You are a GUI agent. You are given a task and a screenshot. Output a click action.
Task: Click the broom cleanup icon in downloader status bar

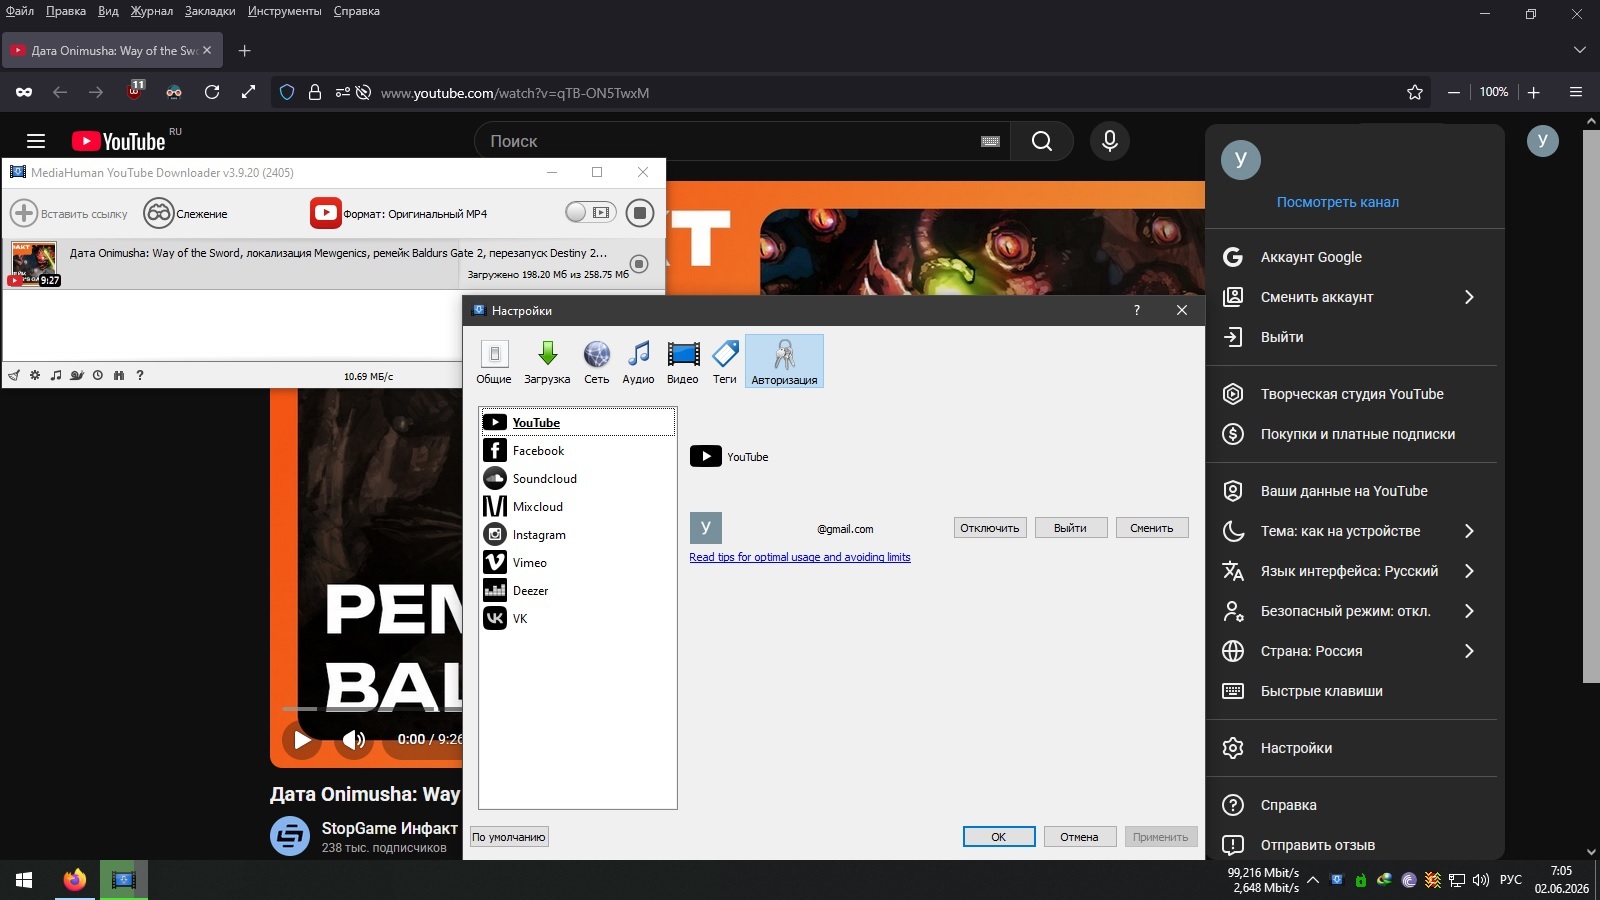click(x=14, y=376)
